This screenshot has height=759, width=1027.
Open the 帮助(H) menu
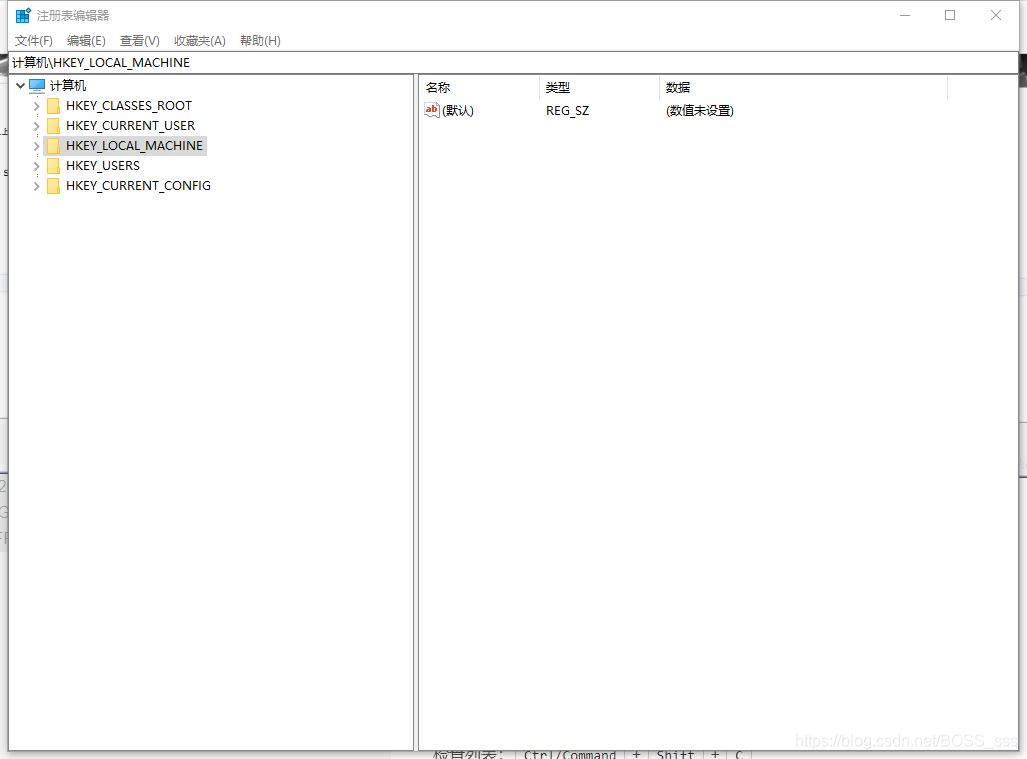click(260, 41)
